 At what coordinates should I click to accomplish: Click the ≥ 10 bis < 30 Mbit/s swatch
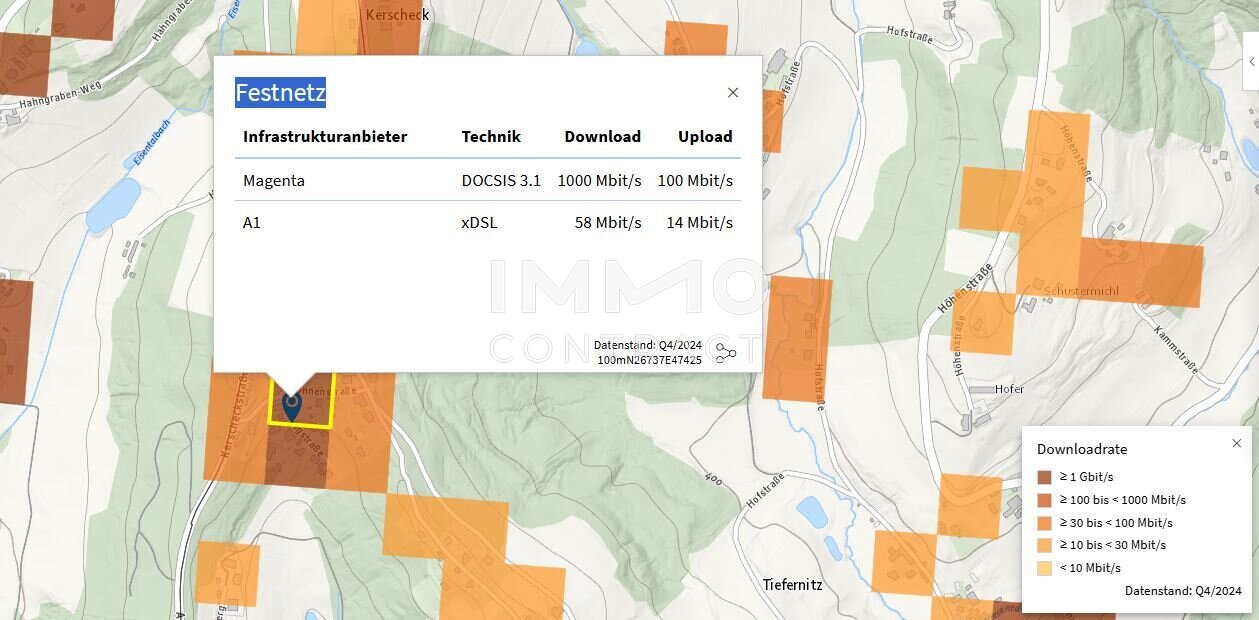coord(1045,545)
